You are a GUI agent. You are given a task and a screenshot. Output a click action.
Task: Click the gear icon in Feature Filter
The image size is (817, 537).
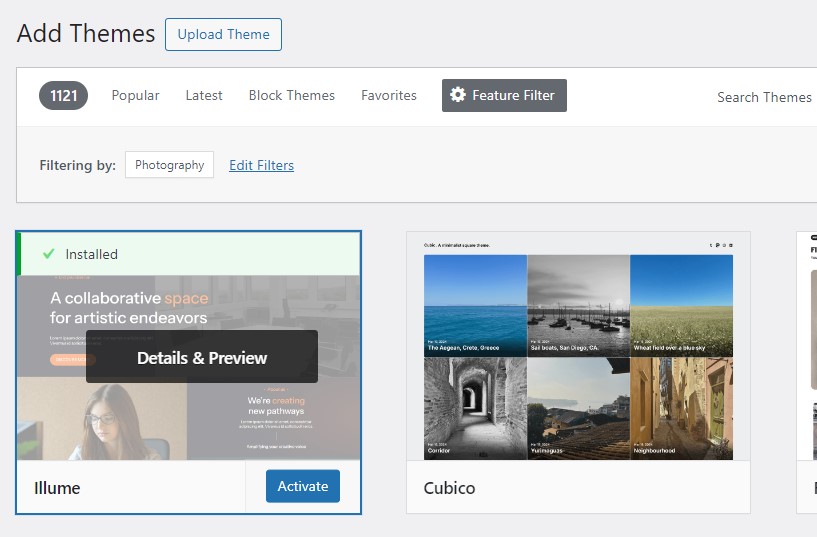point(457,95)
